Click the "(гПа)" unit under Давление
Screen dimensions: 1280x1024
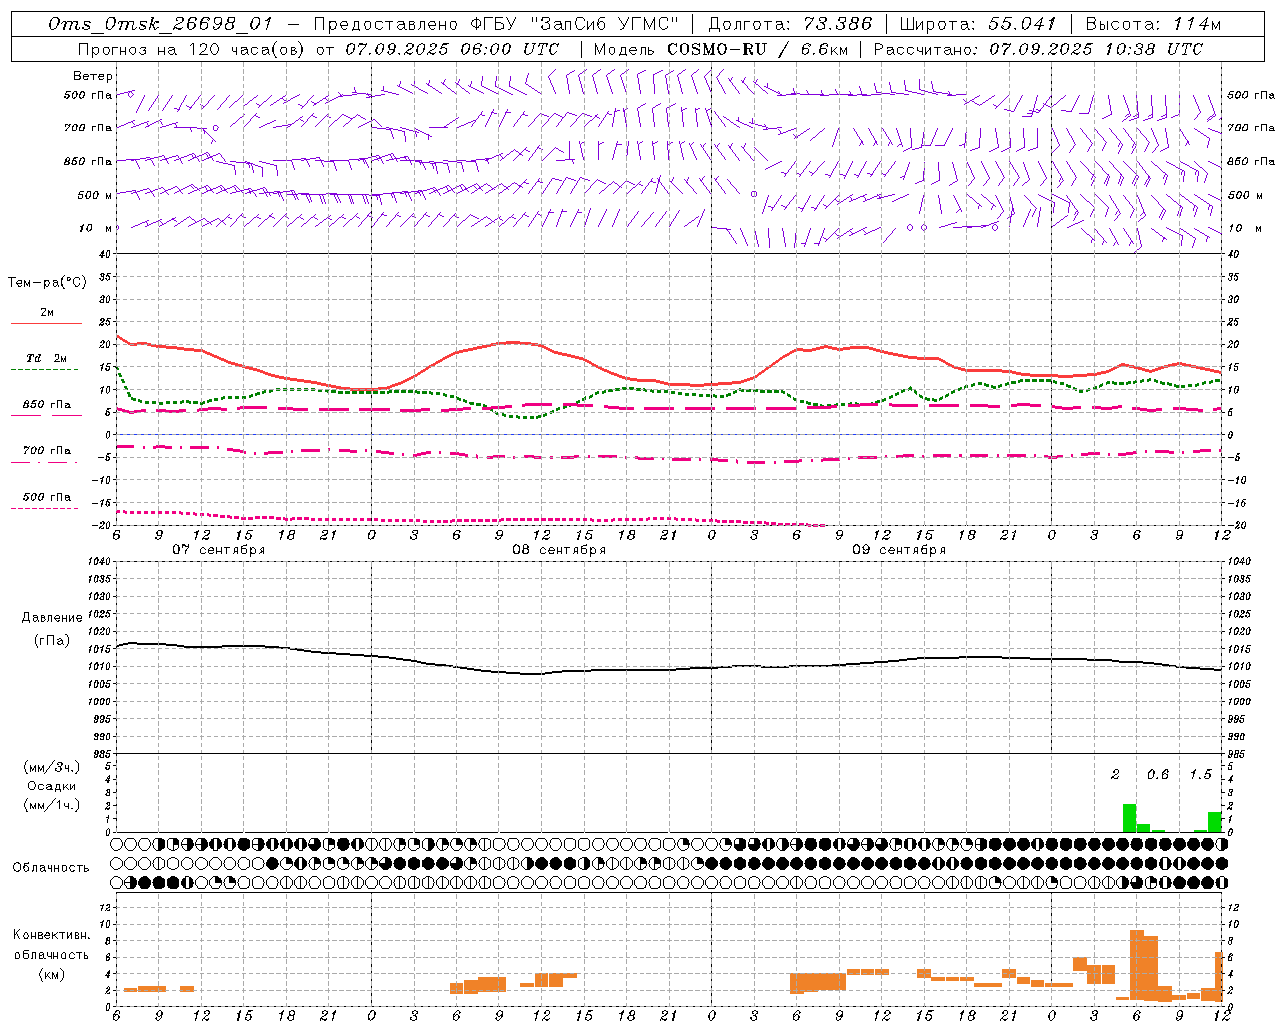[52, 641]
